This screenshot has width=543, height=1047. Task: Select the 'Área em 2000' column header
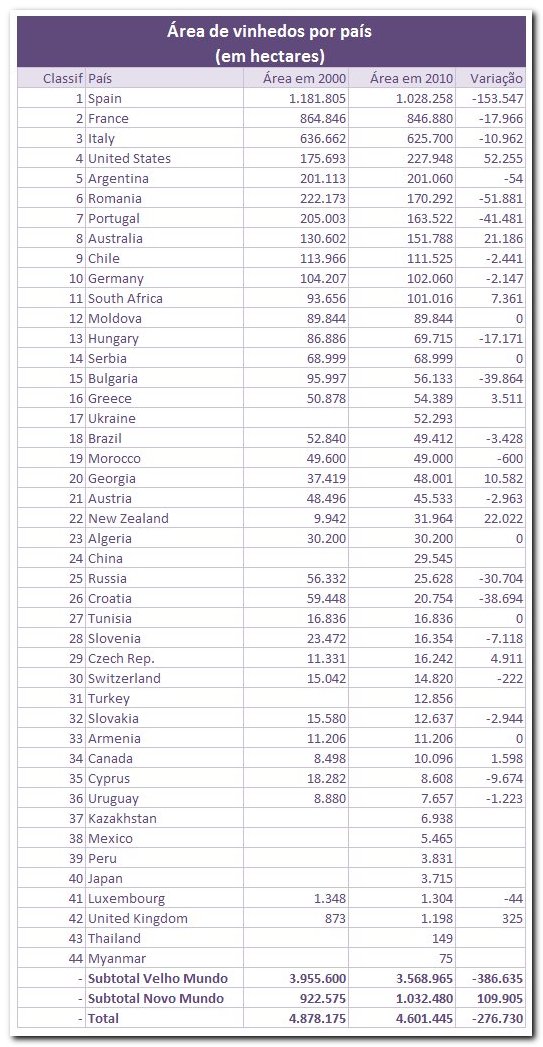(305, 78)
